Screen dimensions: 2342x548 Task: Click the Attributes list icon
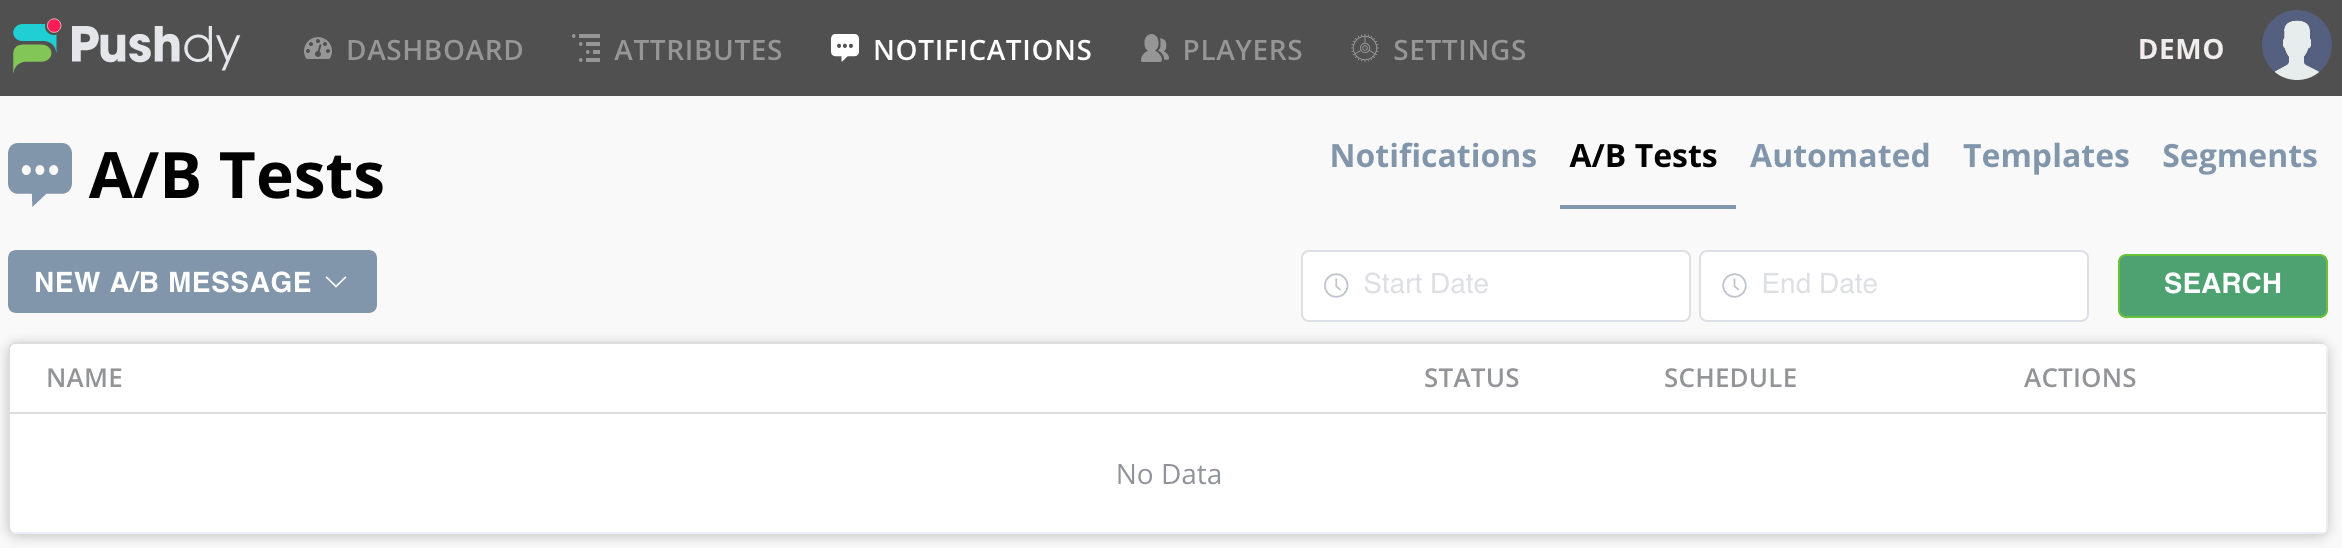[x=587, y=48]
